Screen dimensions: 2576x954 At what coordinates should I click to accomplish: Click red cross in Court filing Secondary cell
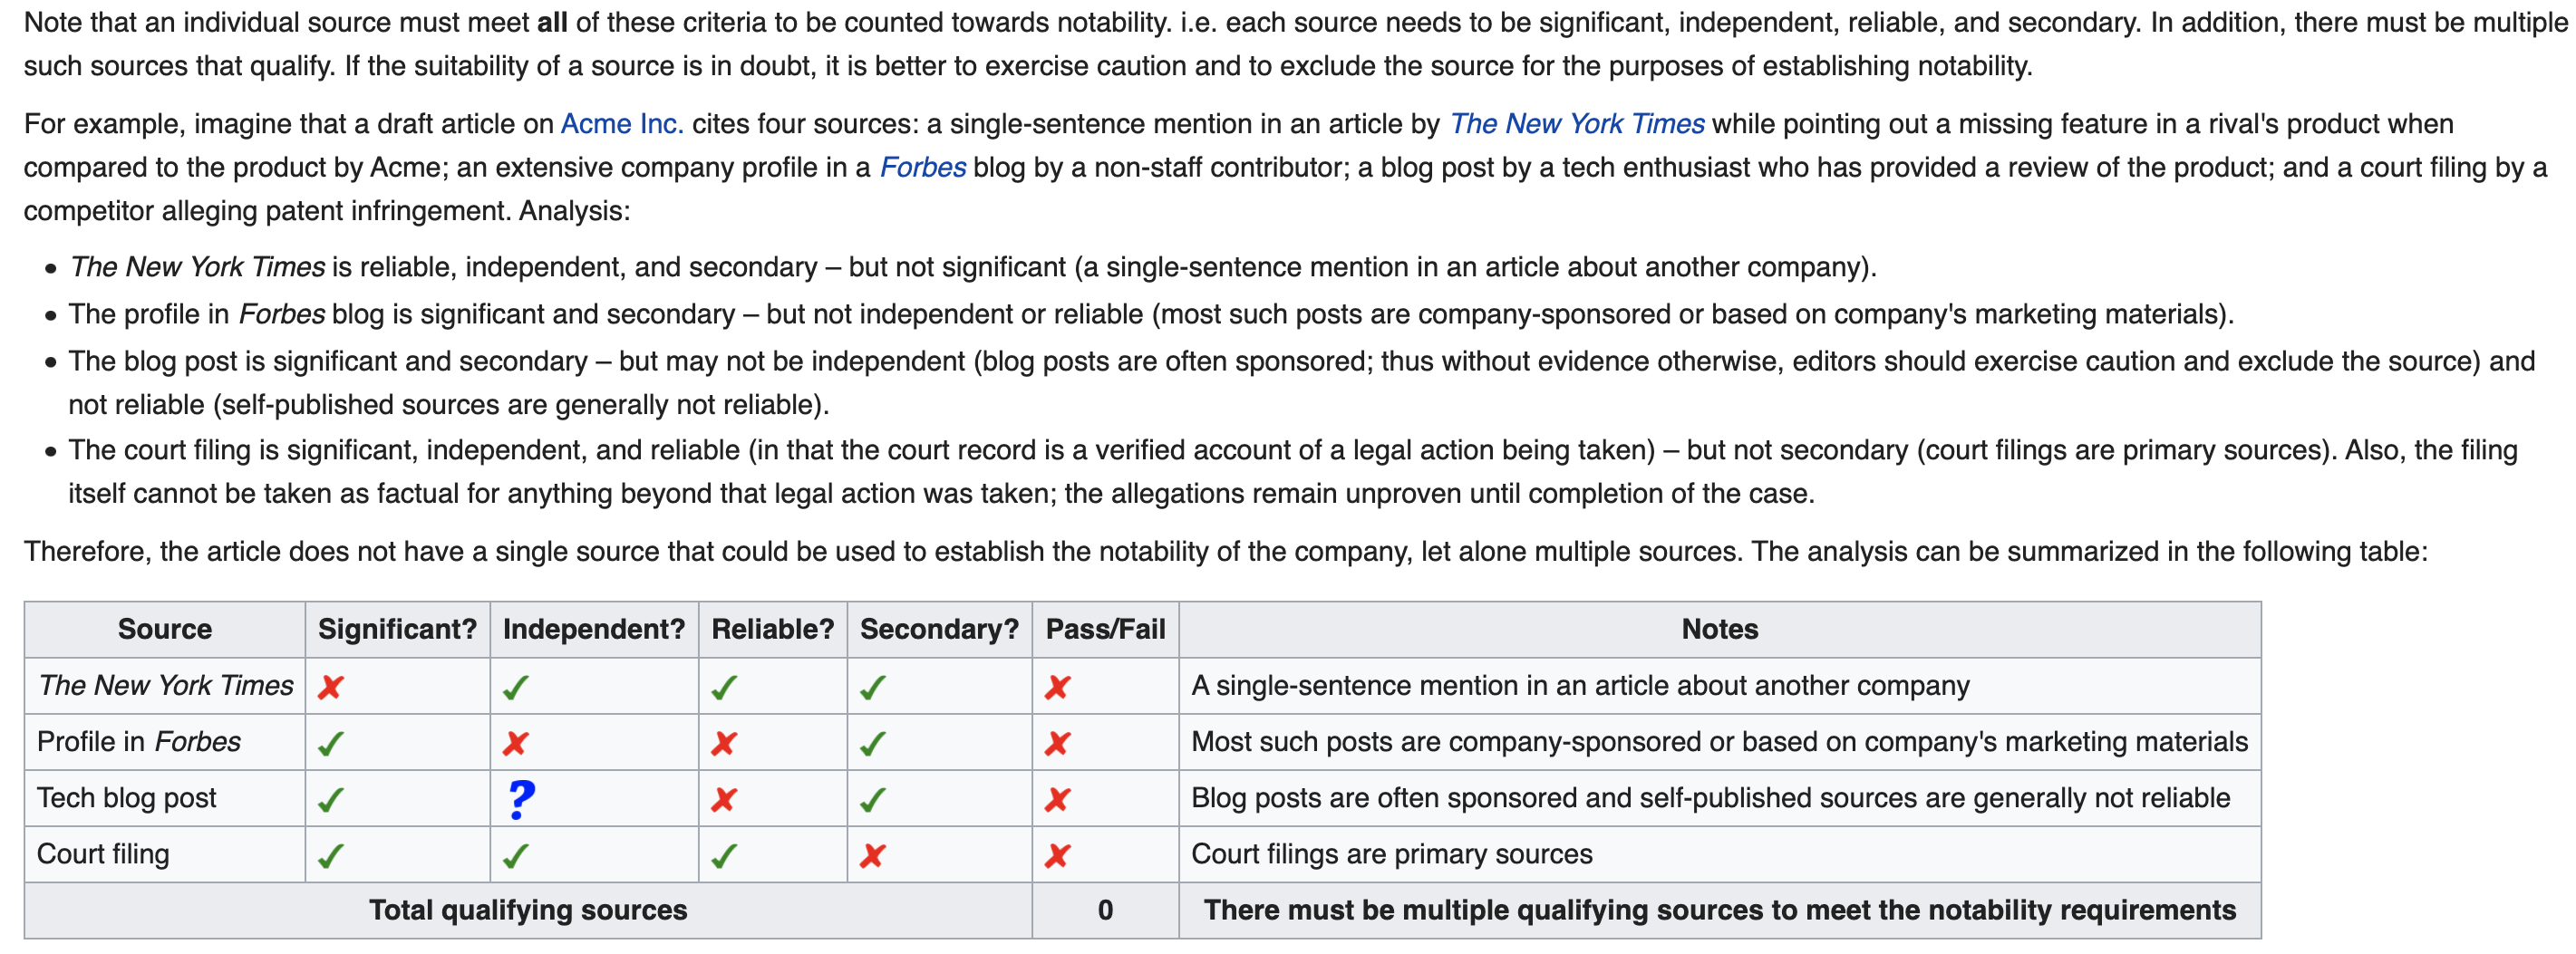872,855
